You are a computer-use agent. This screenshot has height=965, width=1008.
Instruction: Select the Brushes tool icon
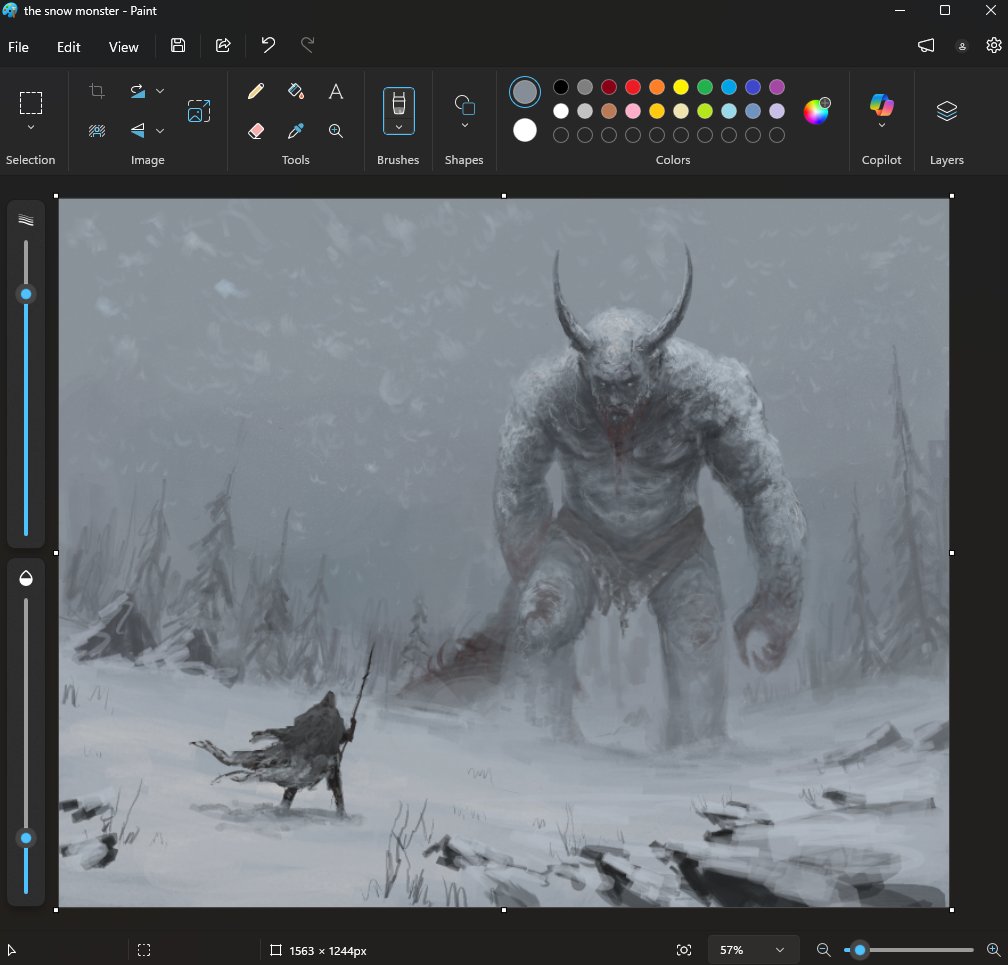[399, 103]
